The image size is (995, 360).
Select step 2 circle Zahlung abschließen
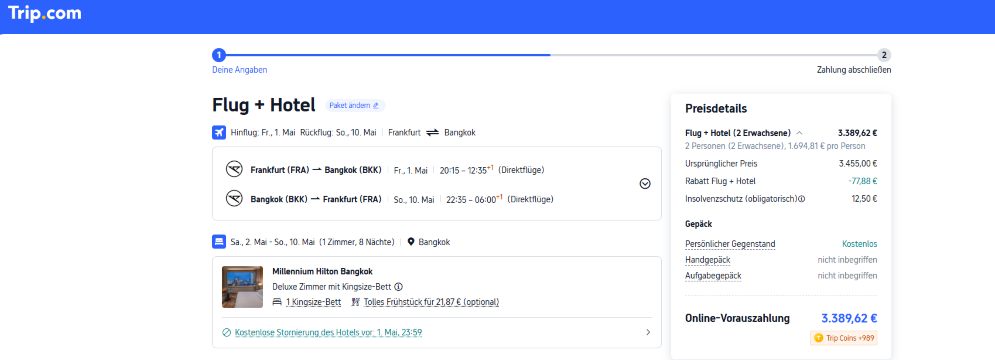(x=884, y=55)
